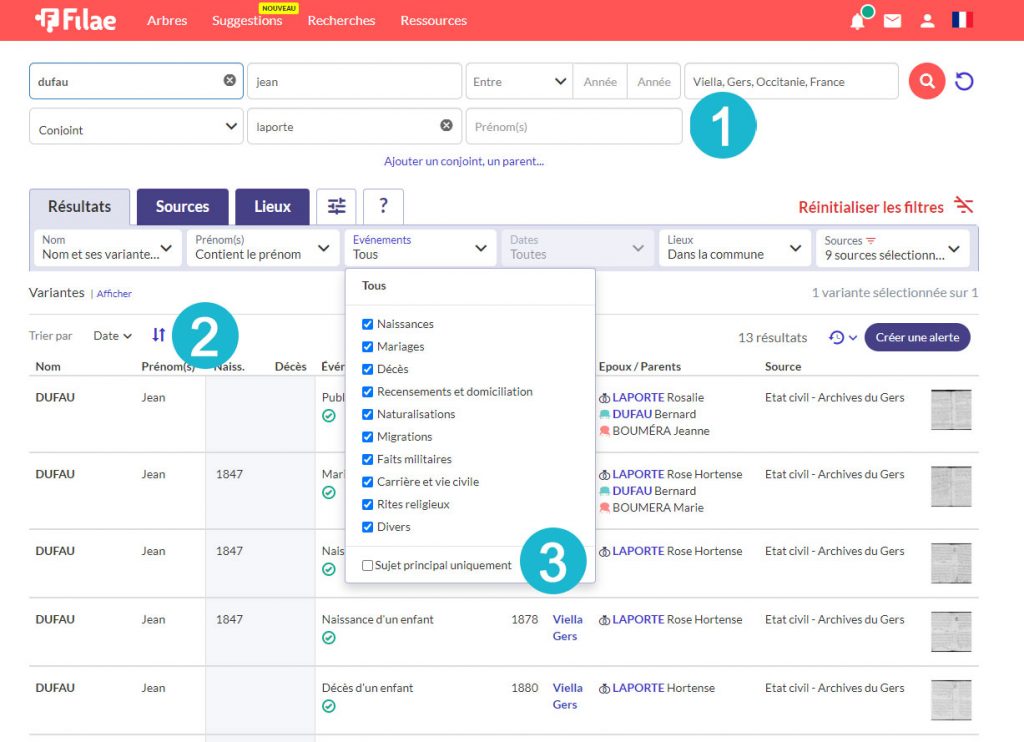Click the red search magnifier button
Viewport: 1024px width, 742px height.
coord(927,81)
